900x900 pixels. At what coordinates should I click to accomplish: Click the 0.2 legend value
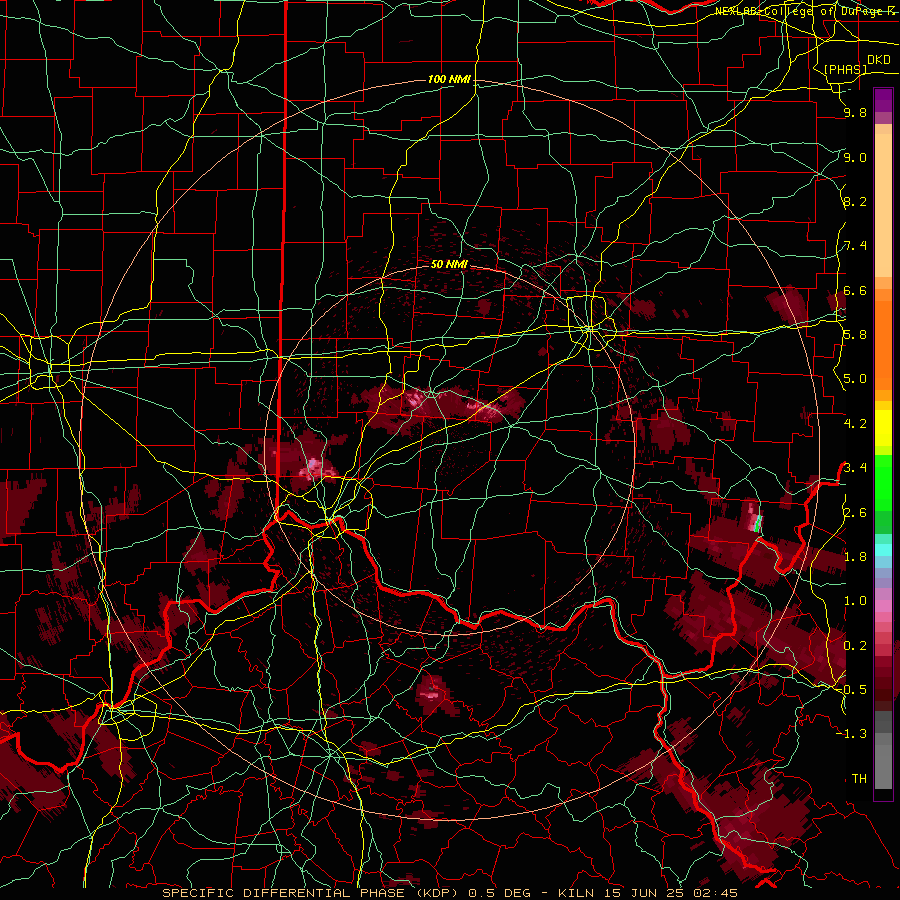[855, 646]
